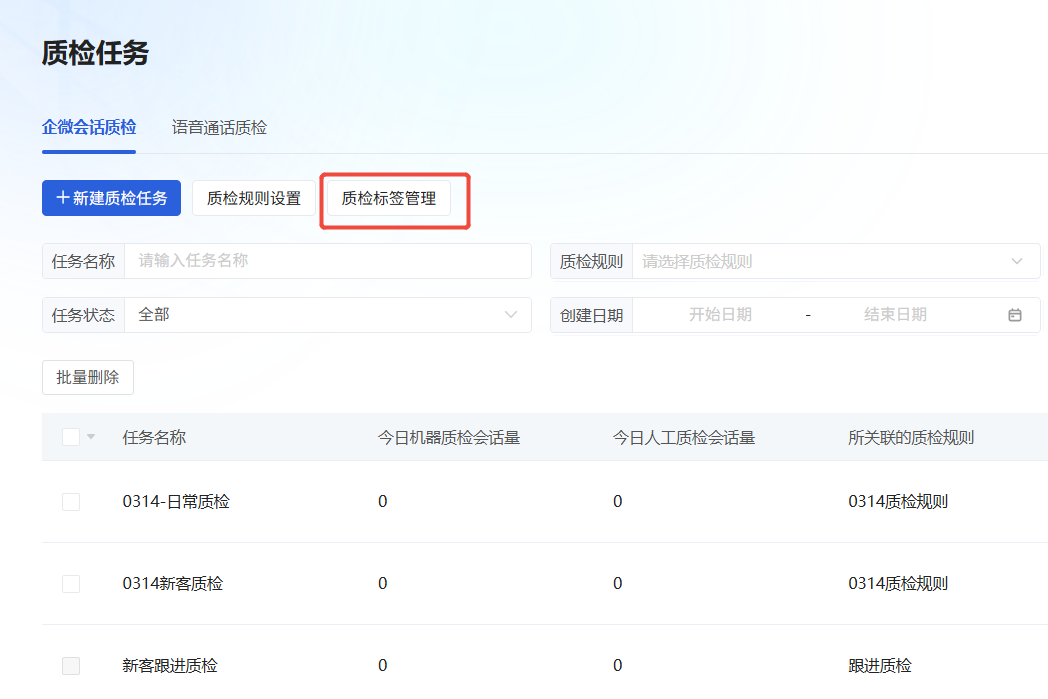Click the 今日机器质检会话量 column header

(x=449, y=438)
